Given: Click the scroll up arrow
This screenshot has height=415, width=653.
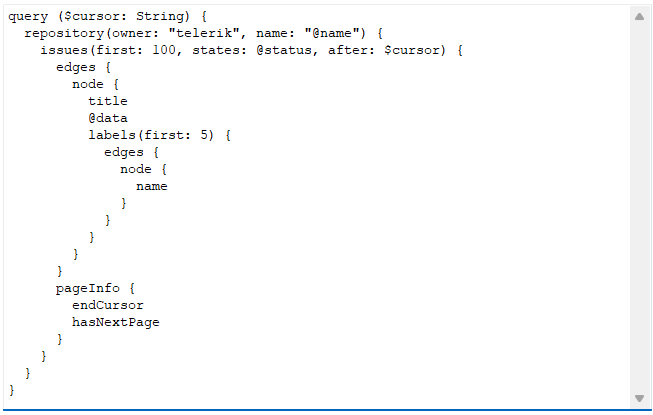Looking at the screenshot, I should click(639, 17).
